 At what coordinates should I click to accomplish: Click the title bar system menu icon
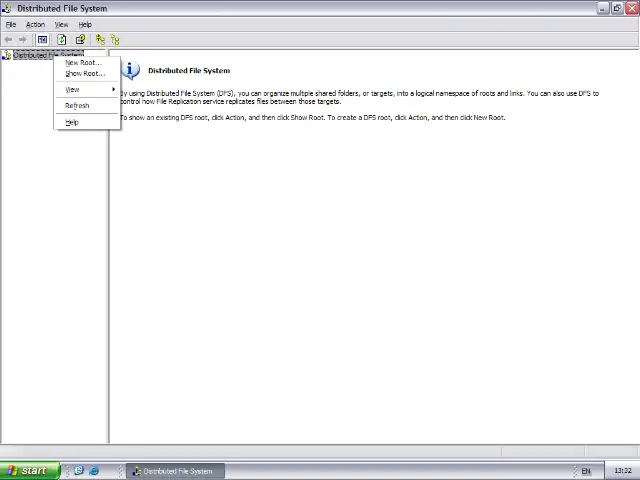coord(7,8)
